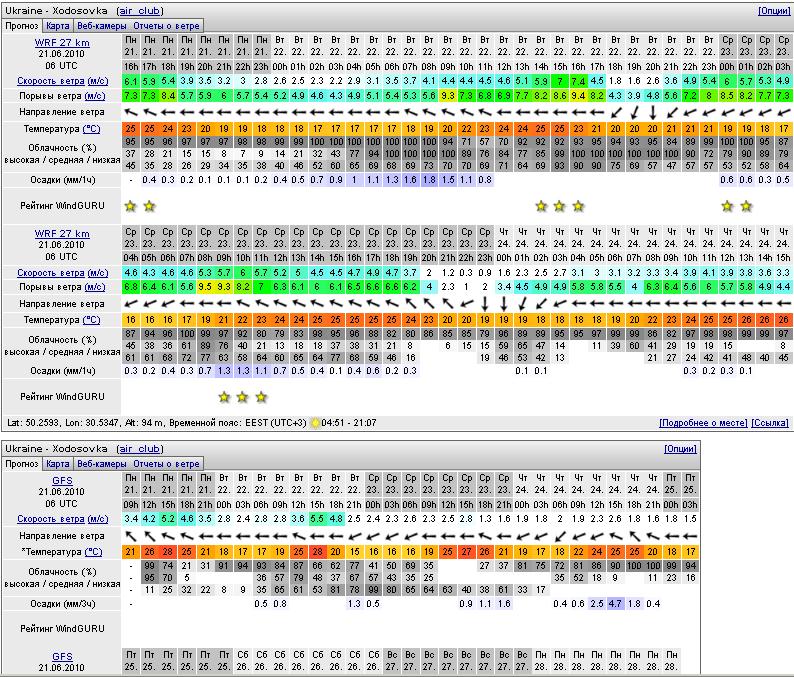794x677 pixels.
Task: Click the [Ссылка] link
Action: tap(770, 423)
